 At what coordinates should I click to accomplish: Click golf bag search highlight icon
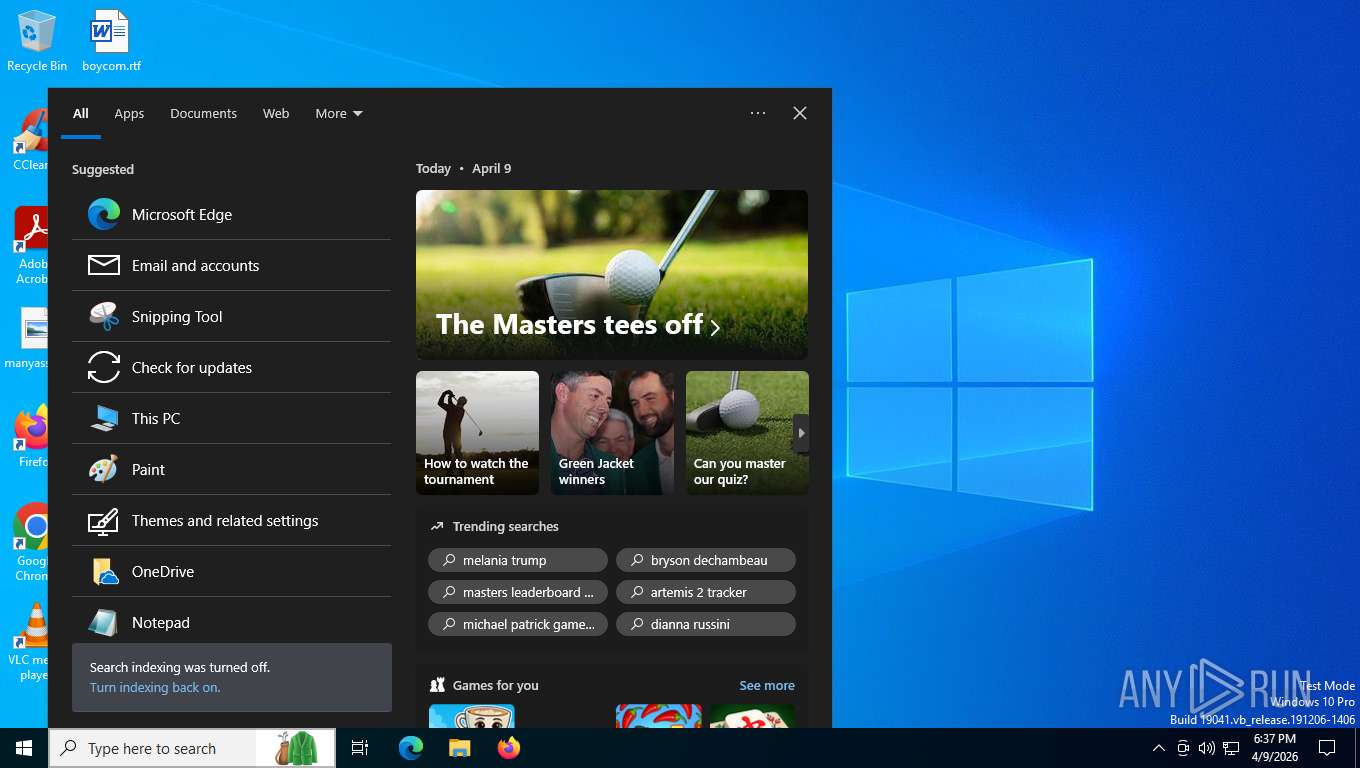click(x=295, y=748)
